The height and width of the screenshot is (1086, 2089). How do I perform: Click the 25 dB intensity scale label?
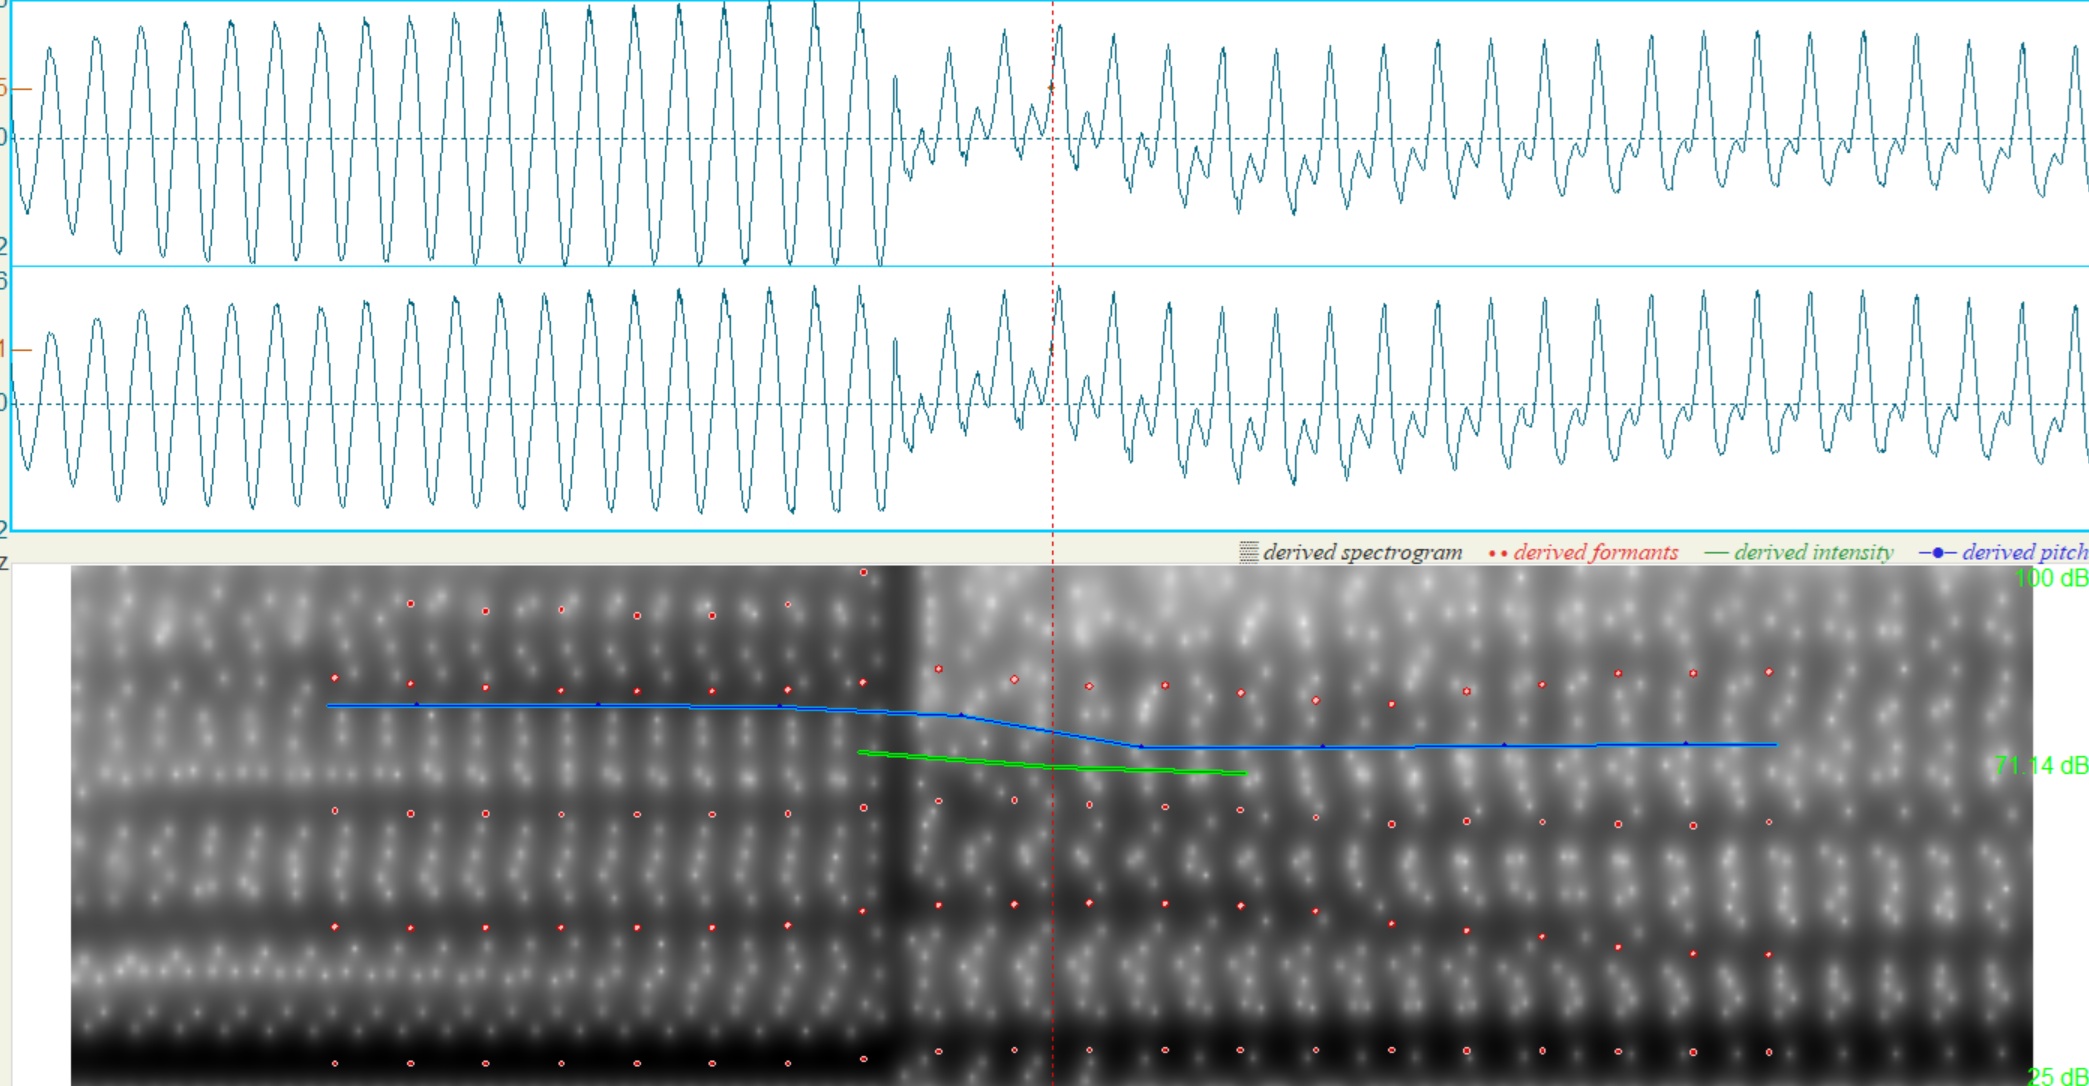[2058, 1076]
